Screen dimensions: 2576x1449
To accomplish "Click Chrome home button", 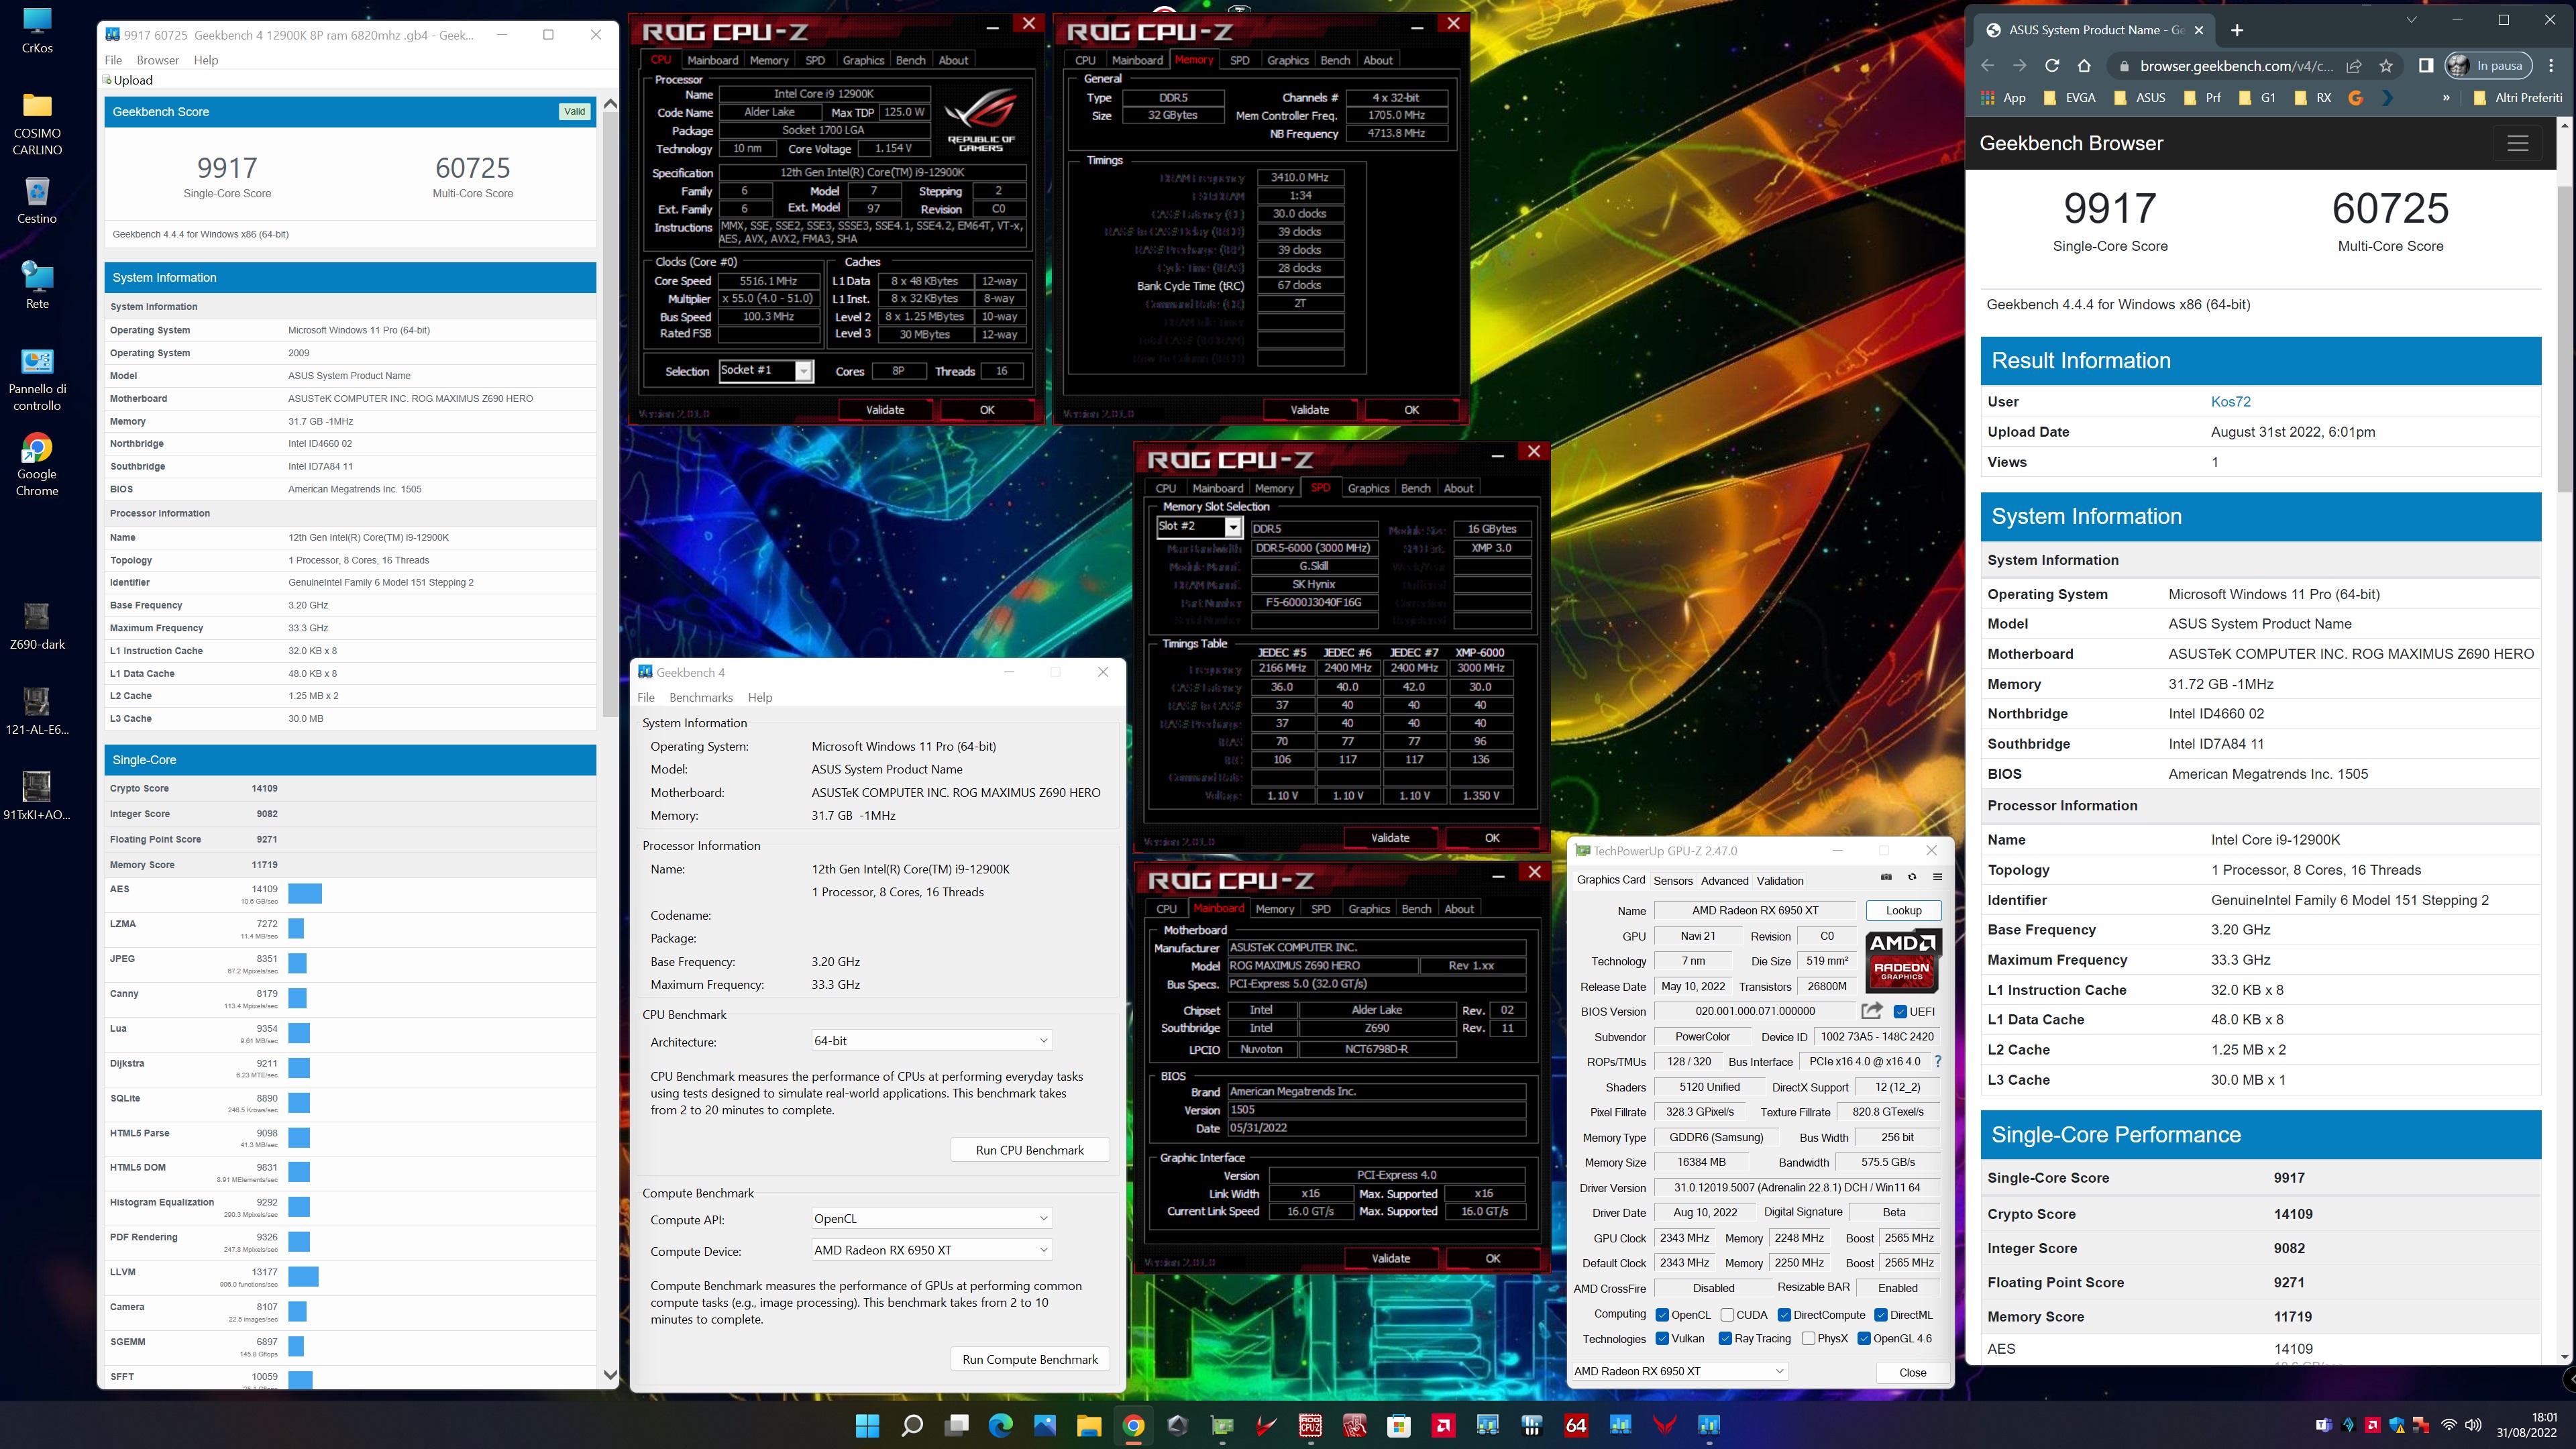I will point(2084,66).
